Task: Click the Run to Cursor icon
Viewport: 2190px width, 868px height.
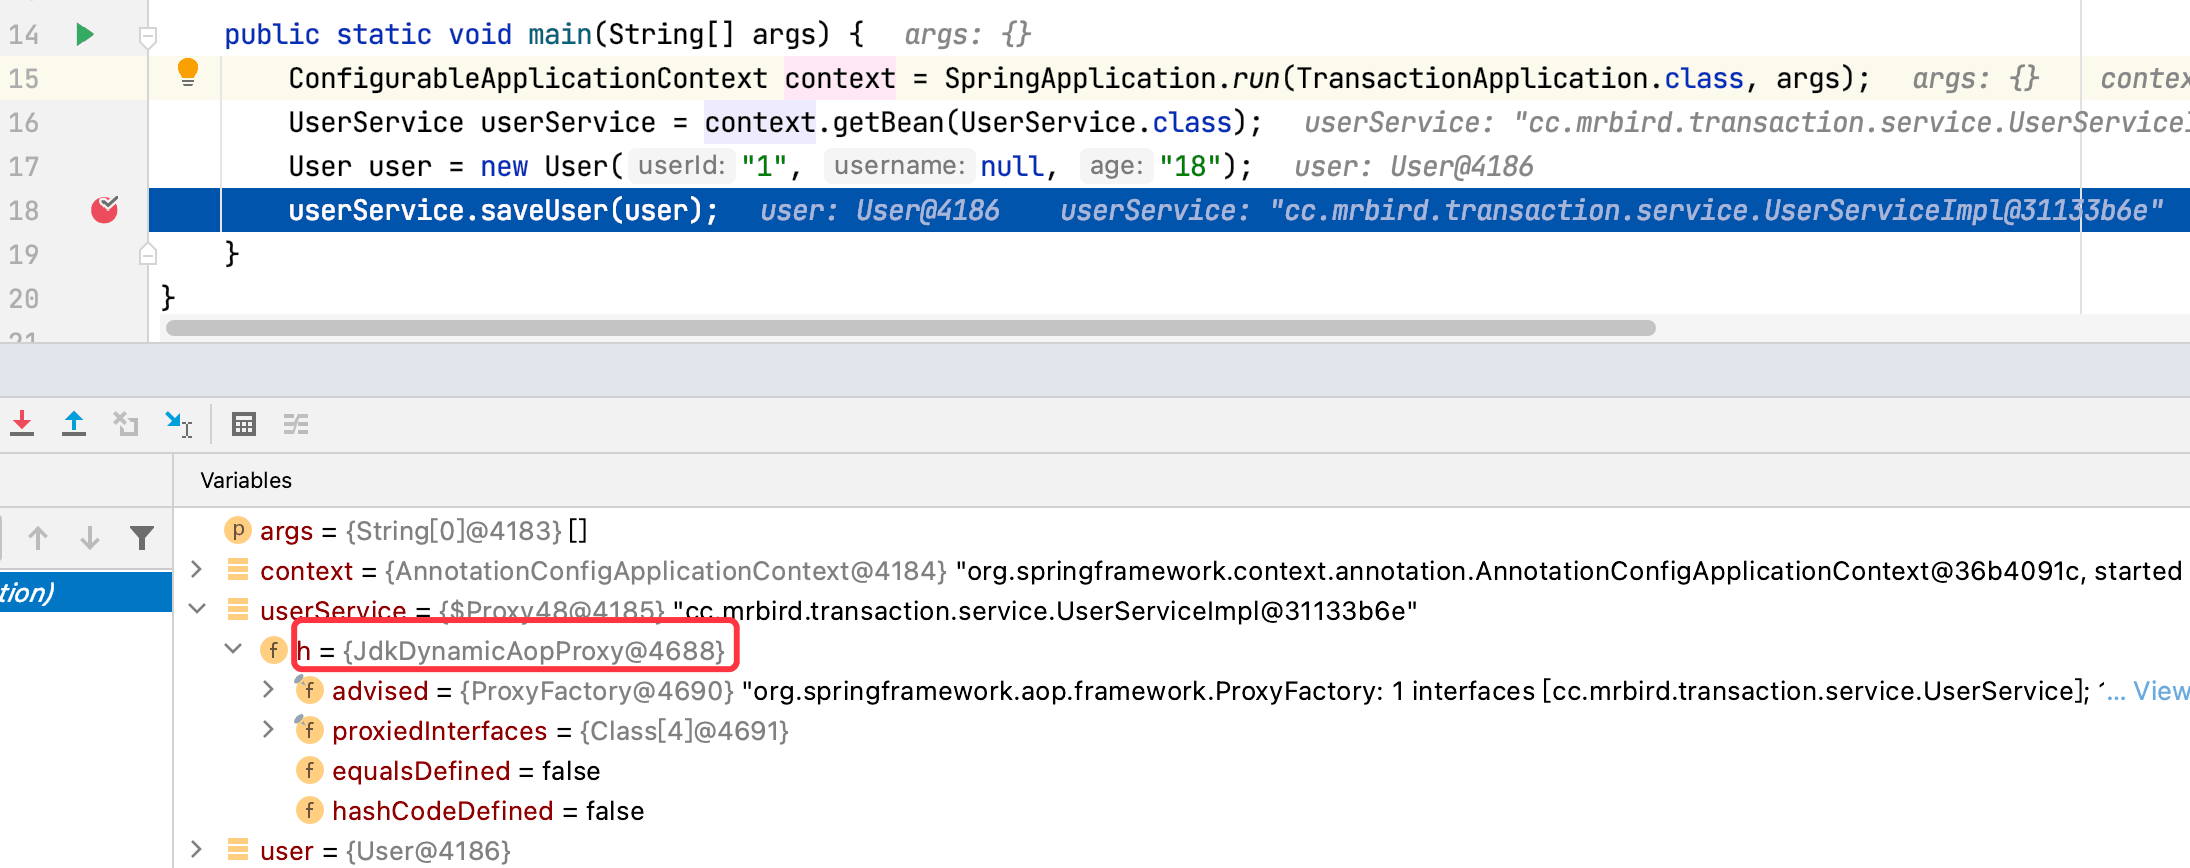Action: click(x=178, y=424)
